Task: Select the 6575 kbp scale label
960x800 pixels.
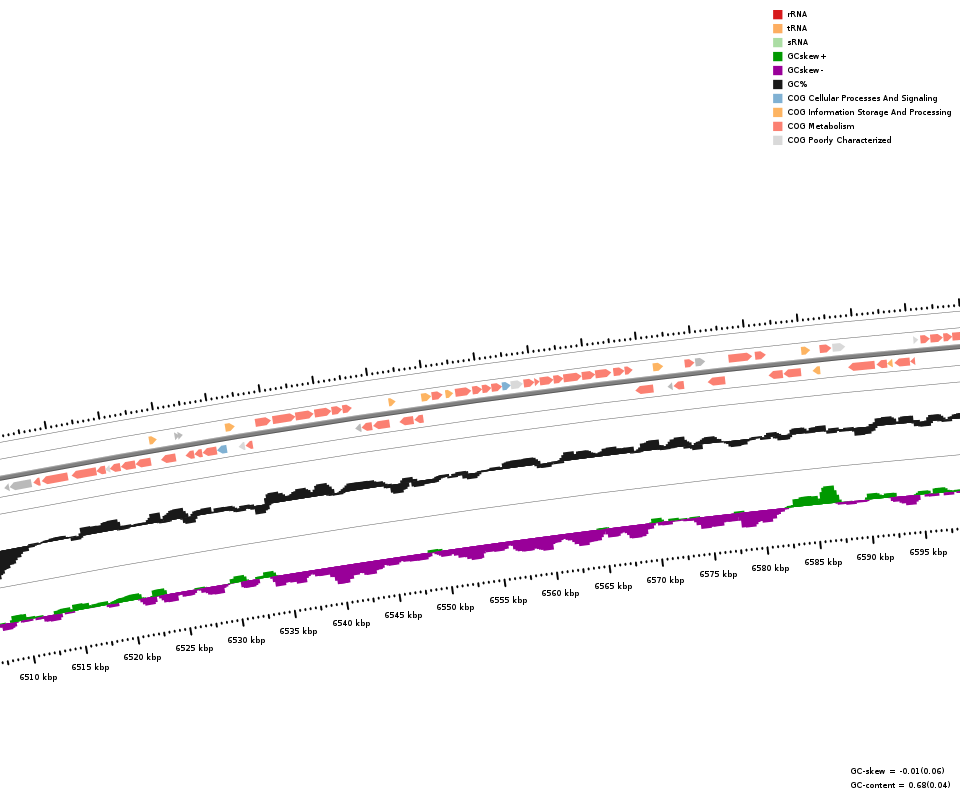Action: tap(718, 574)
